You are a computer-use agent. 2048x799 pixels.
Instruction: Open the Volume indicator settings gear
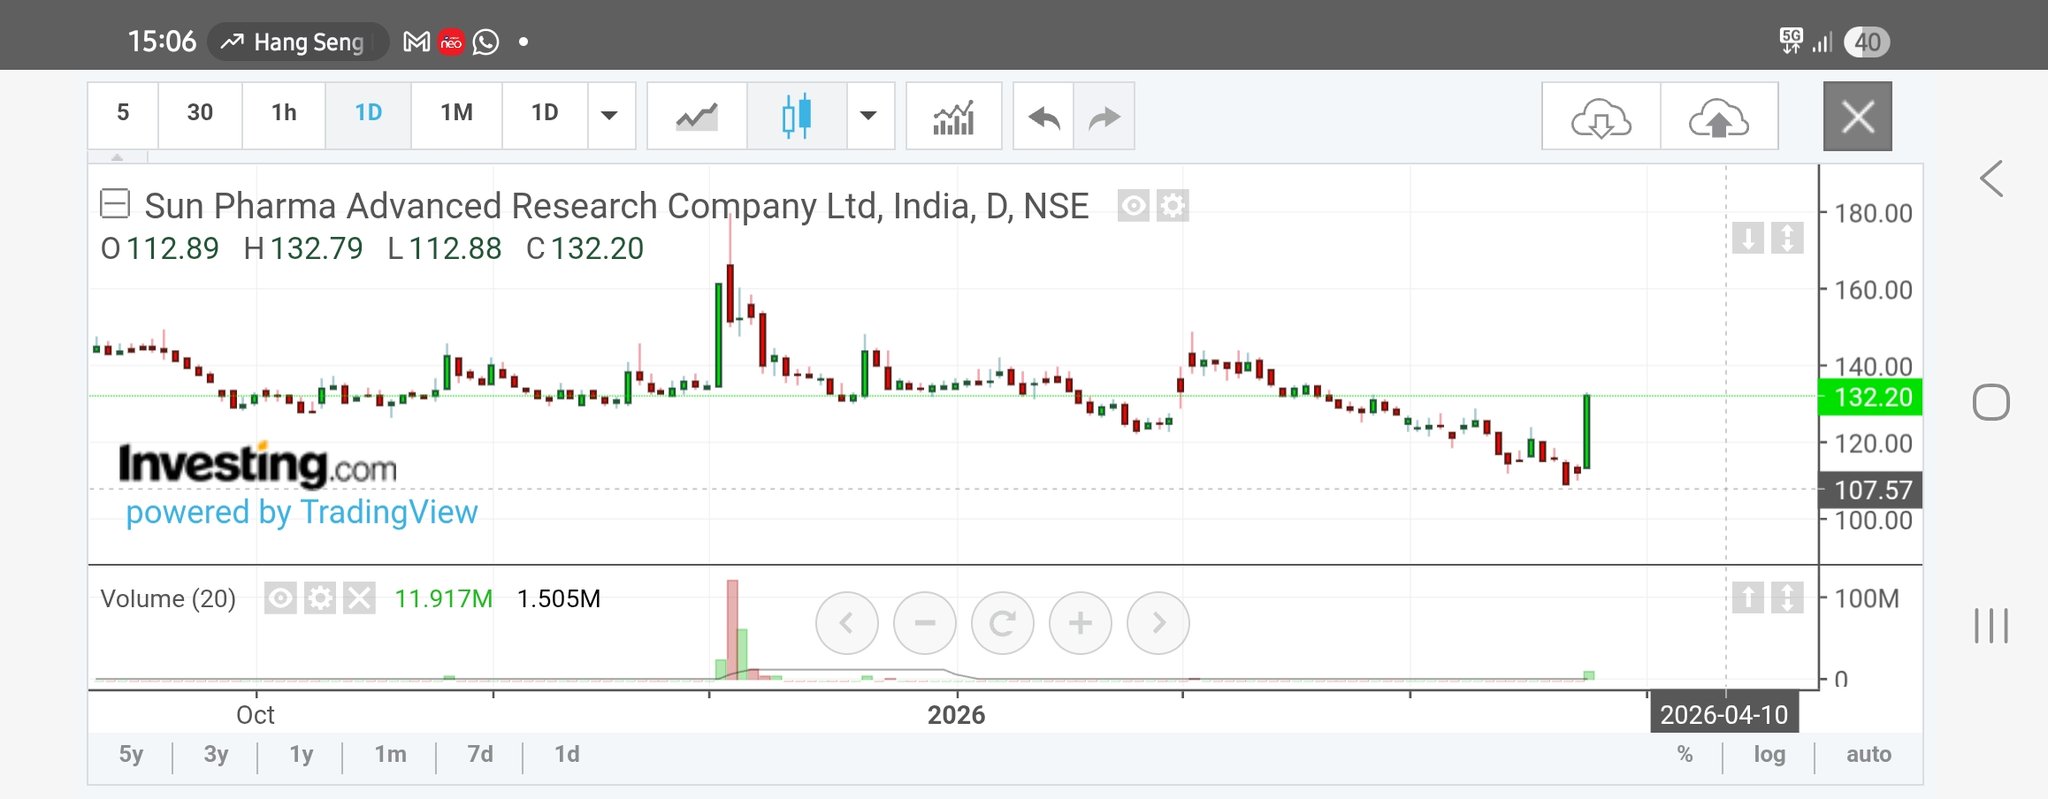320,598
